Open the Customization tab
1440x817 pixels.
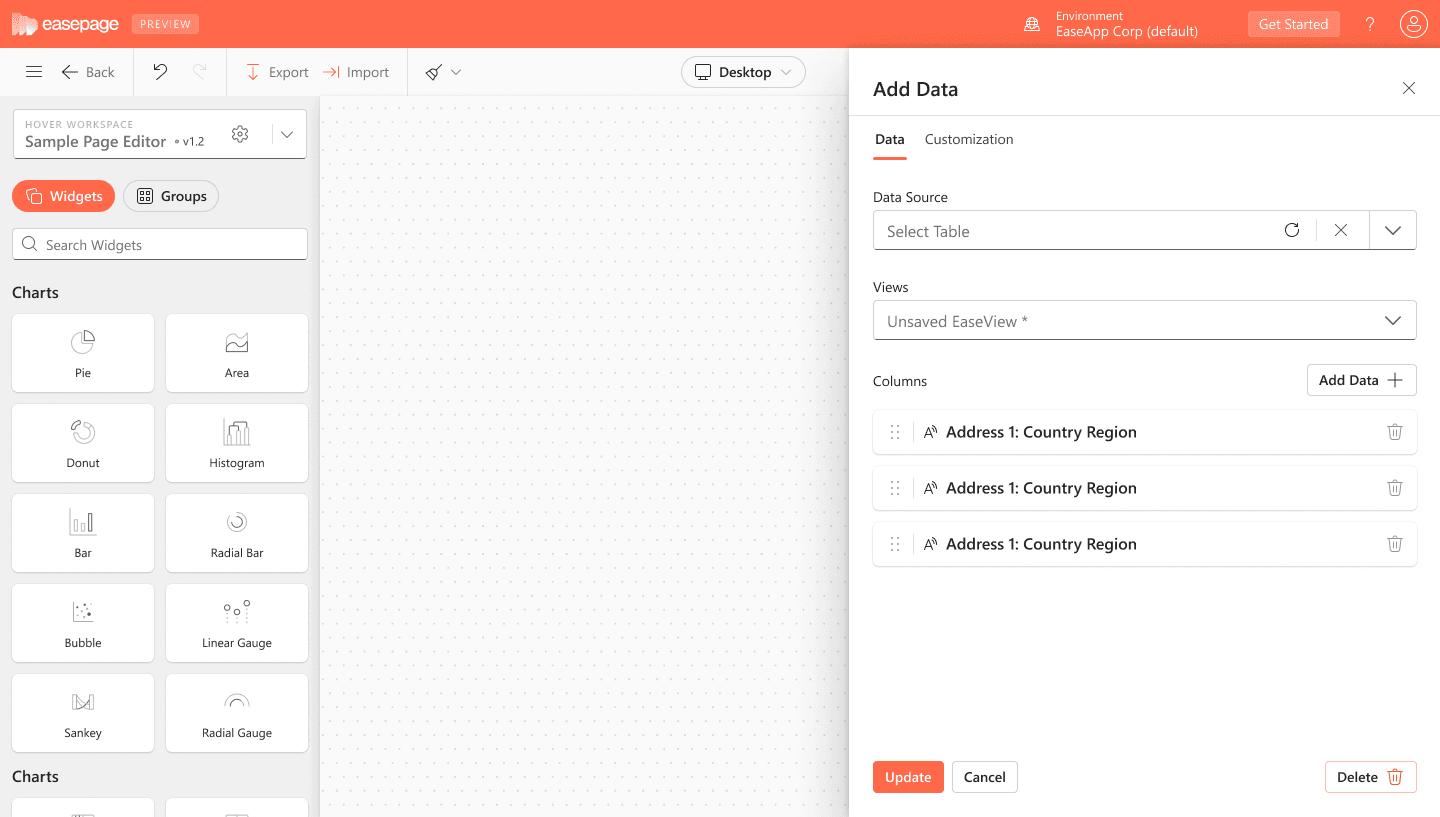(x=969, y=139)
